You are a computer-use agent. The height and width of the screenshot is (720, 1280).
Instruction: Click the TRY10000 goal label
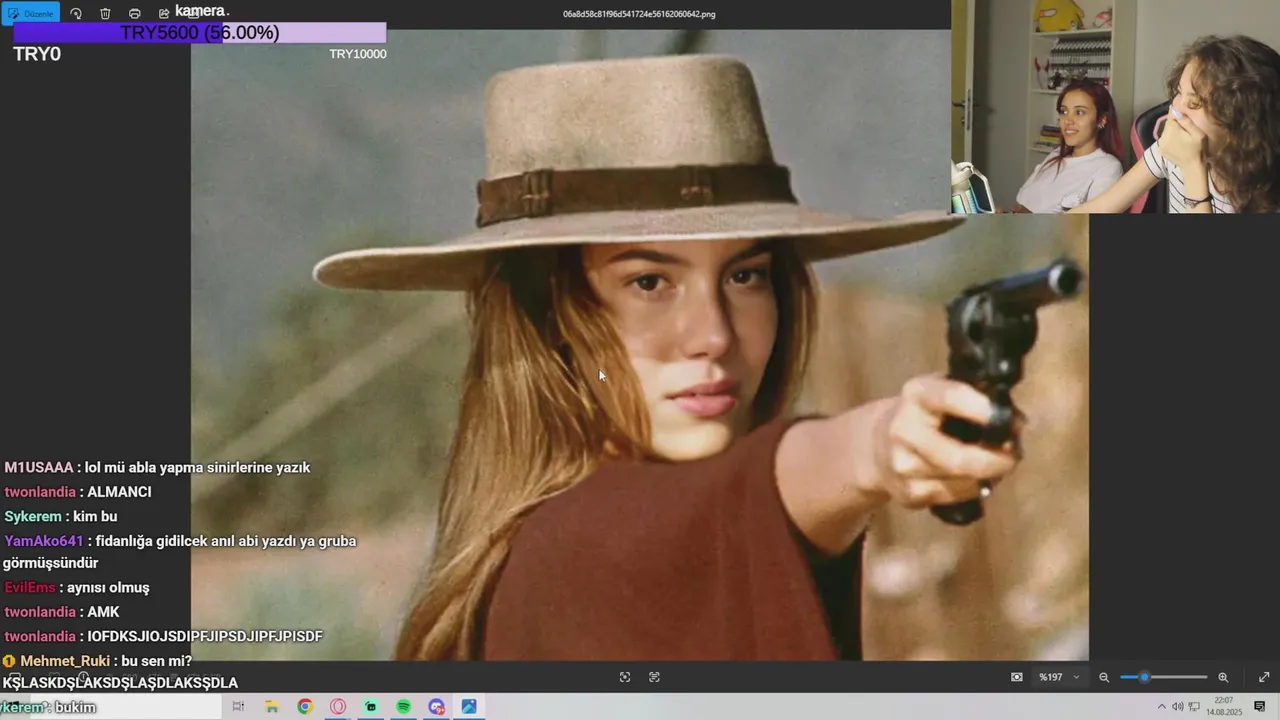358,54
